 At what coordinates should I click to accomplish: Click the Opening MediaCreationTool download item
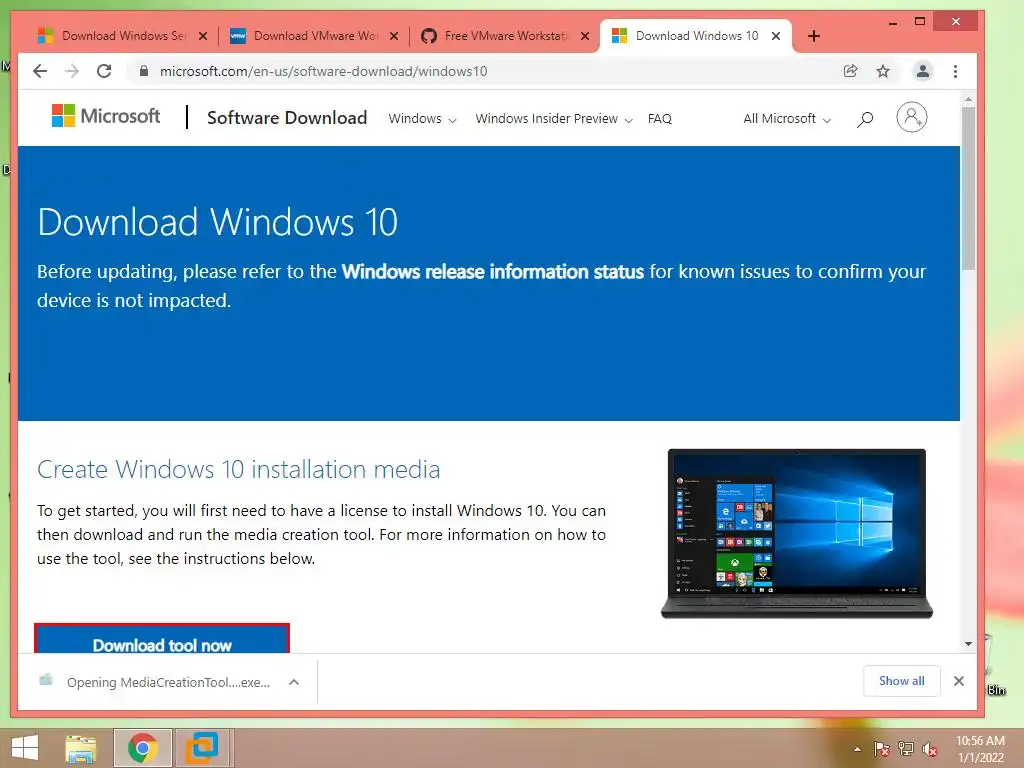click(x=168, y=682)
